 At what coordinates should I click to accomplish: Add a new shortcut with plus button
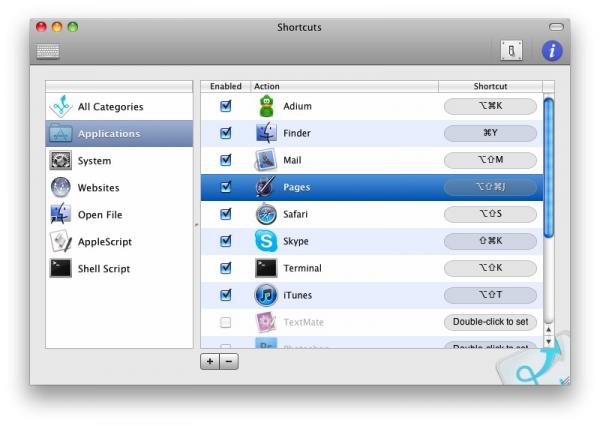point(210,361)
